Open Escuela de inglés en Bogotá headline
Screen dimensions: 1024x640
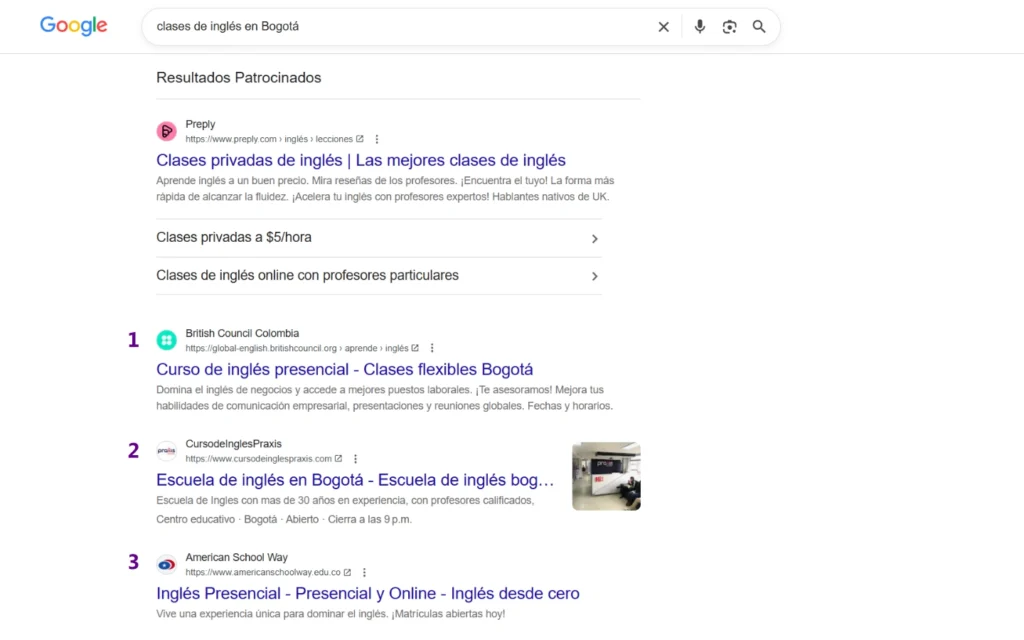[x=355, y=479]
